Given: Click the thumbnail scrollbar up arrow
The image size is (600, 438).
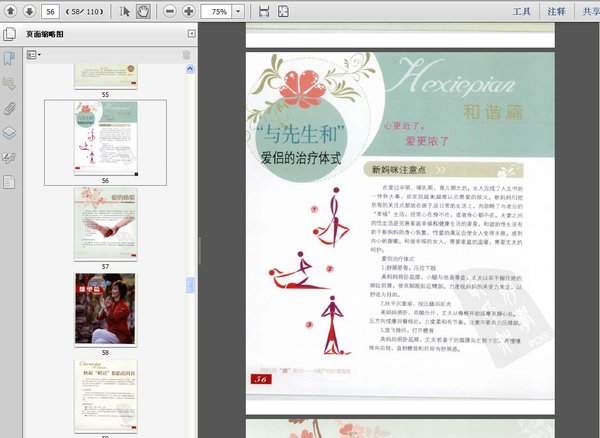Looking at the screenshot, I should pos(190,69).
